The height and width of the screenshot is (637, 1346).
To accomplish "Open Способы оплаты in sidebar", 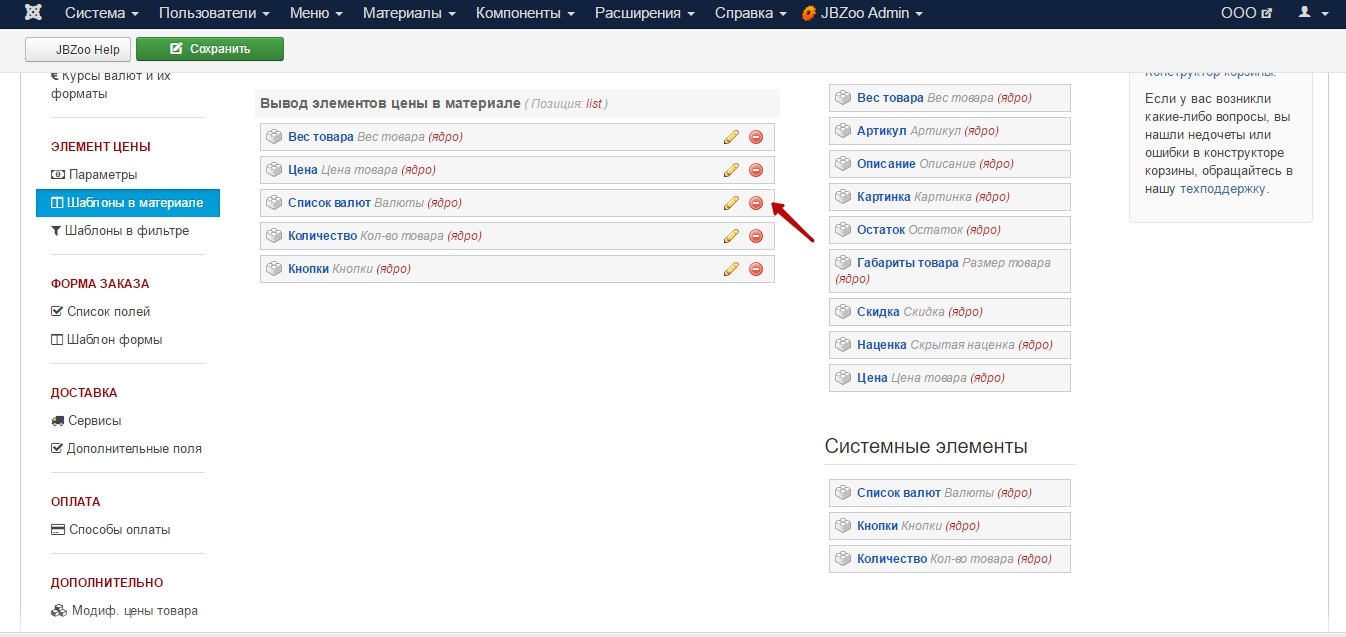I will coord(119,530).
